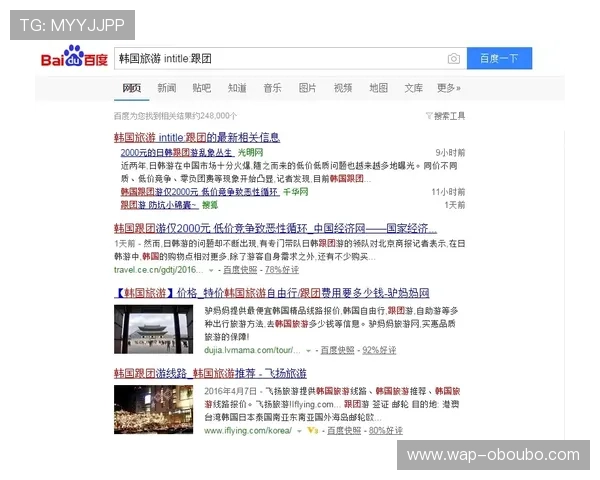Click the 9小时前 timestamp

tap(450, 153)
